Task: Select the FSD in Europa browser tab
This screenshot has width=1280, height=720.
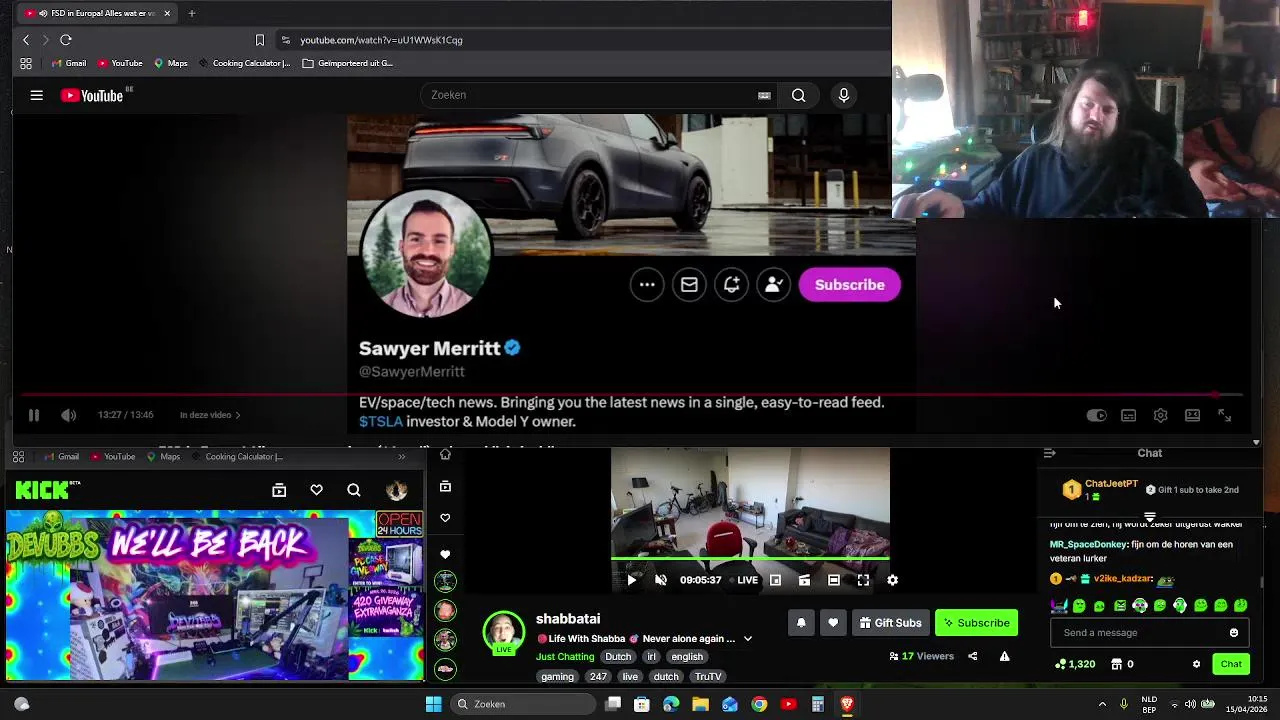Action: [96, 13]
